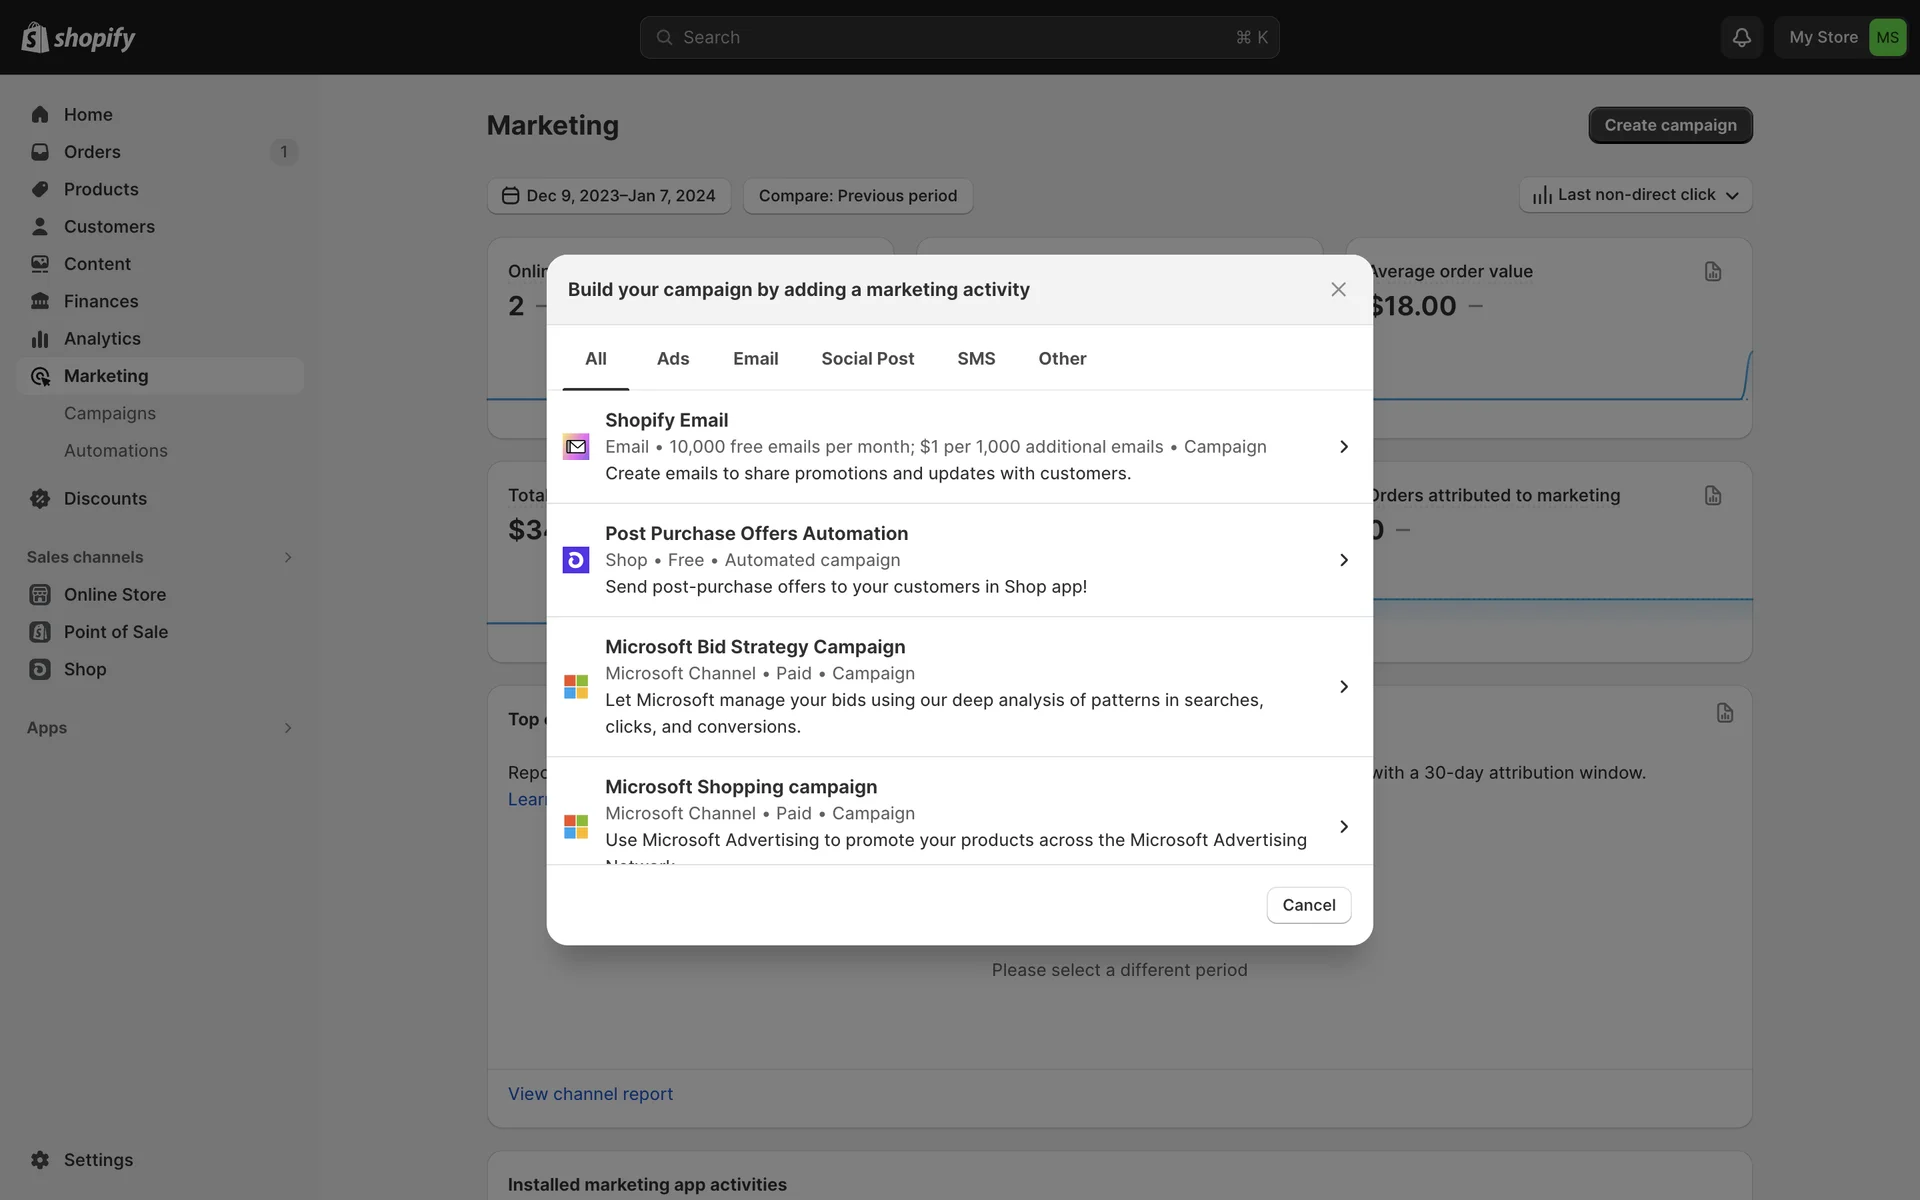Switch to the Ads tab
1920x1200 pixels.
pos(672,358)
